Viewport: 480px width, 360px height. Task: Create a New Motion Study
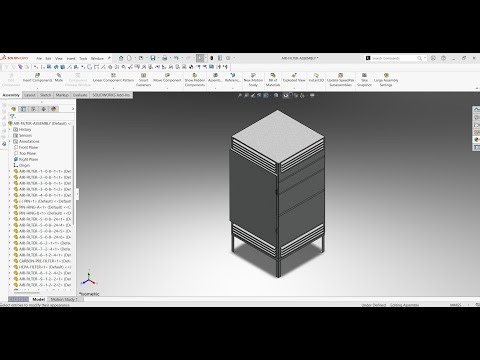253,80
